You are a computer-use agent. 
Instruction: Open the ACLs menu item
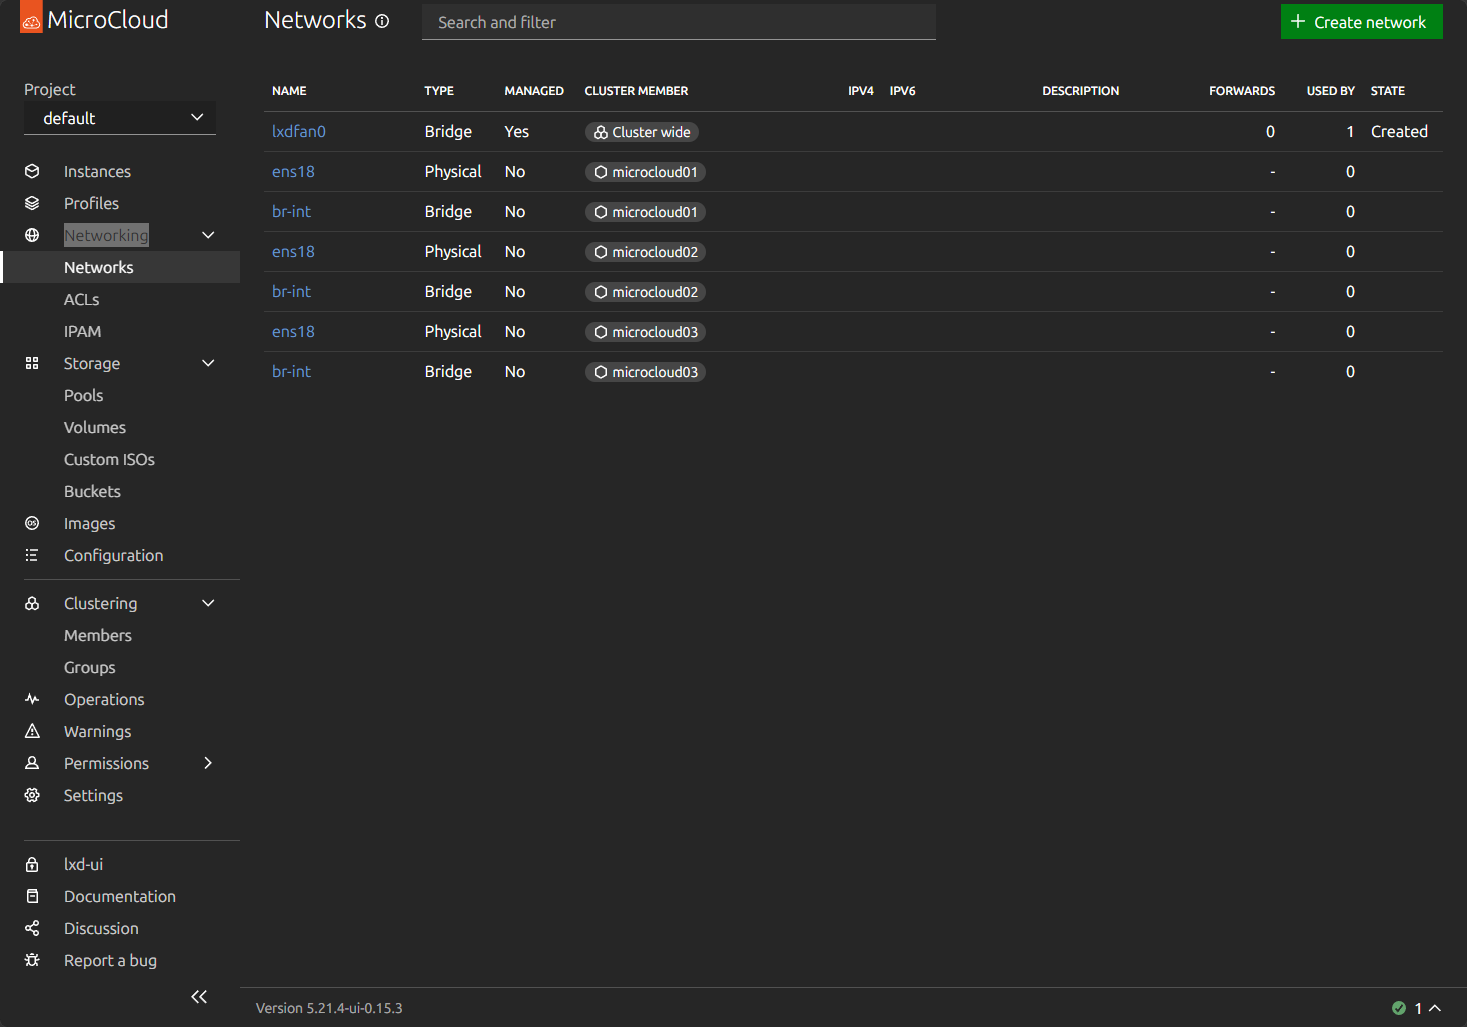[120, 299]
